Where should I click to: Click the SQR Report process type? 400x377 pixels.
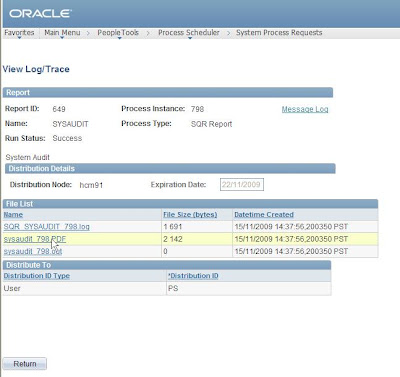(x=211, y=124)
